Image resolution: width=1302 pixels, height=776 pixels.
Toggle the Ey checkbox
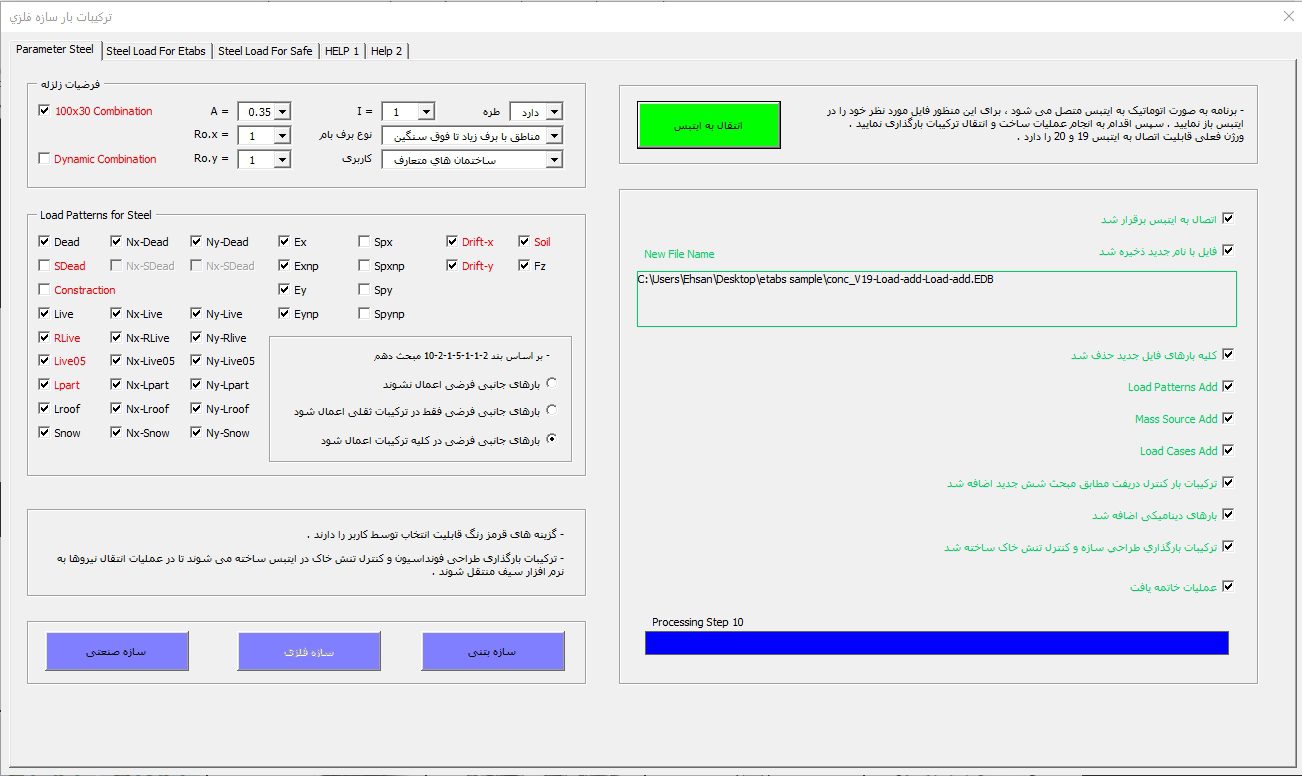[x=285, y=290]
